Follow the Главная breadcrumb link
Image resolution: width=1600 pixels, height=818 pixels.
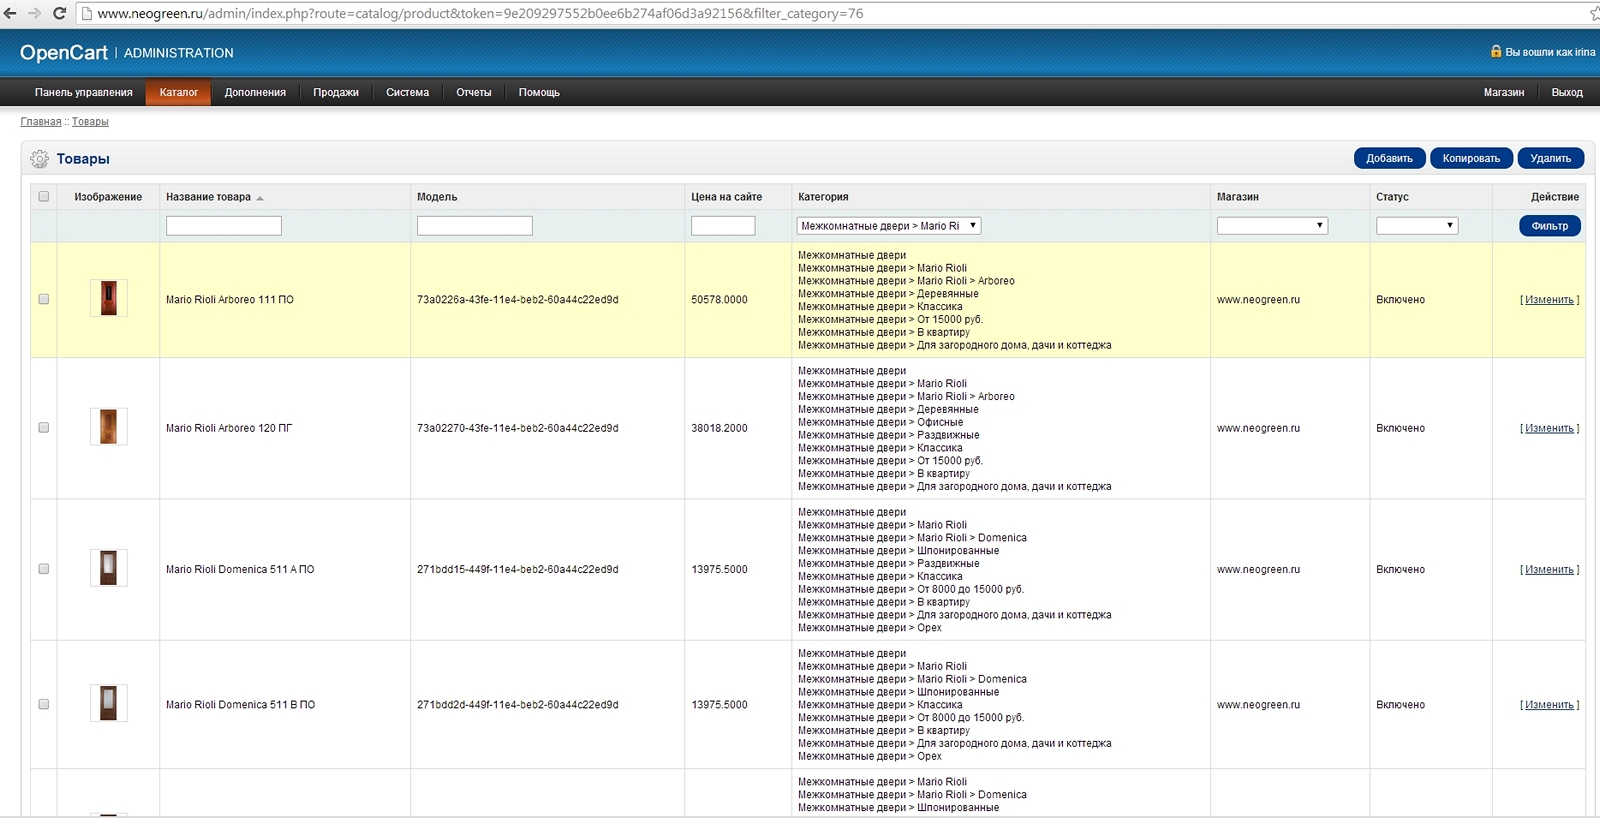(41, 122)
